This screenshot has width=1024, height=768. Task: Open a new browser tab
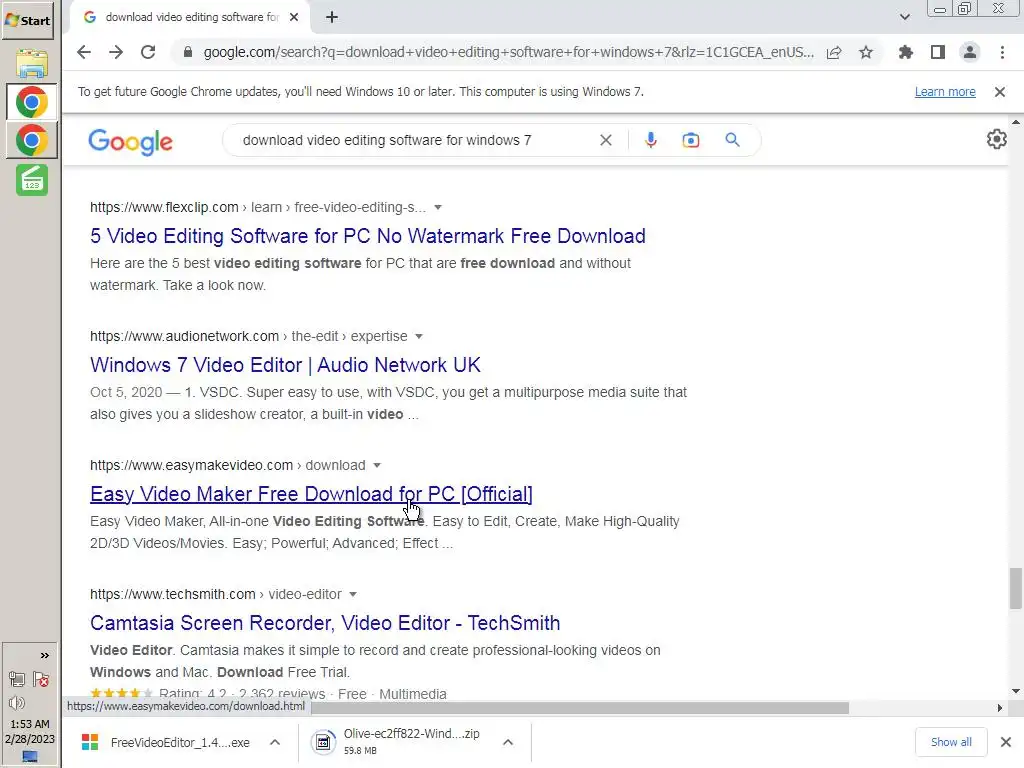tap(332, 17)
